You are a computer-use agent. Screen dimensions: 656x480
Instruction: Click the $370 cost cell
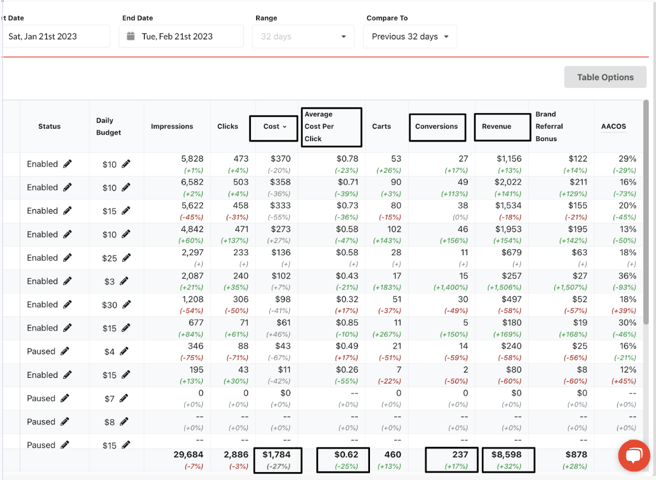click(x=280, y=159)
